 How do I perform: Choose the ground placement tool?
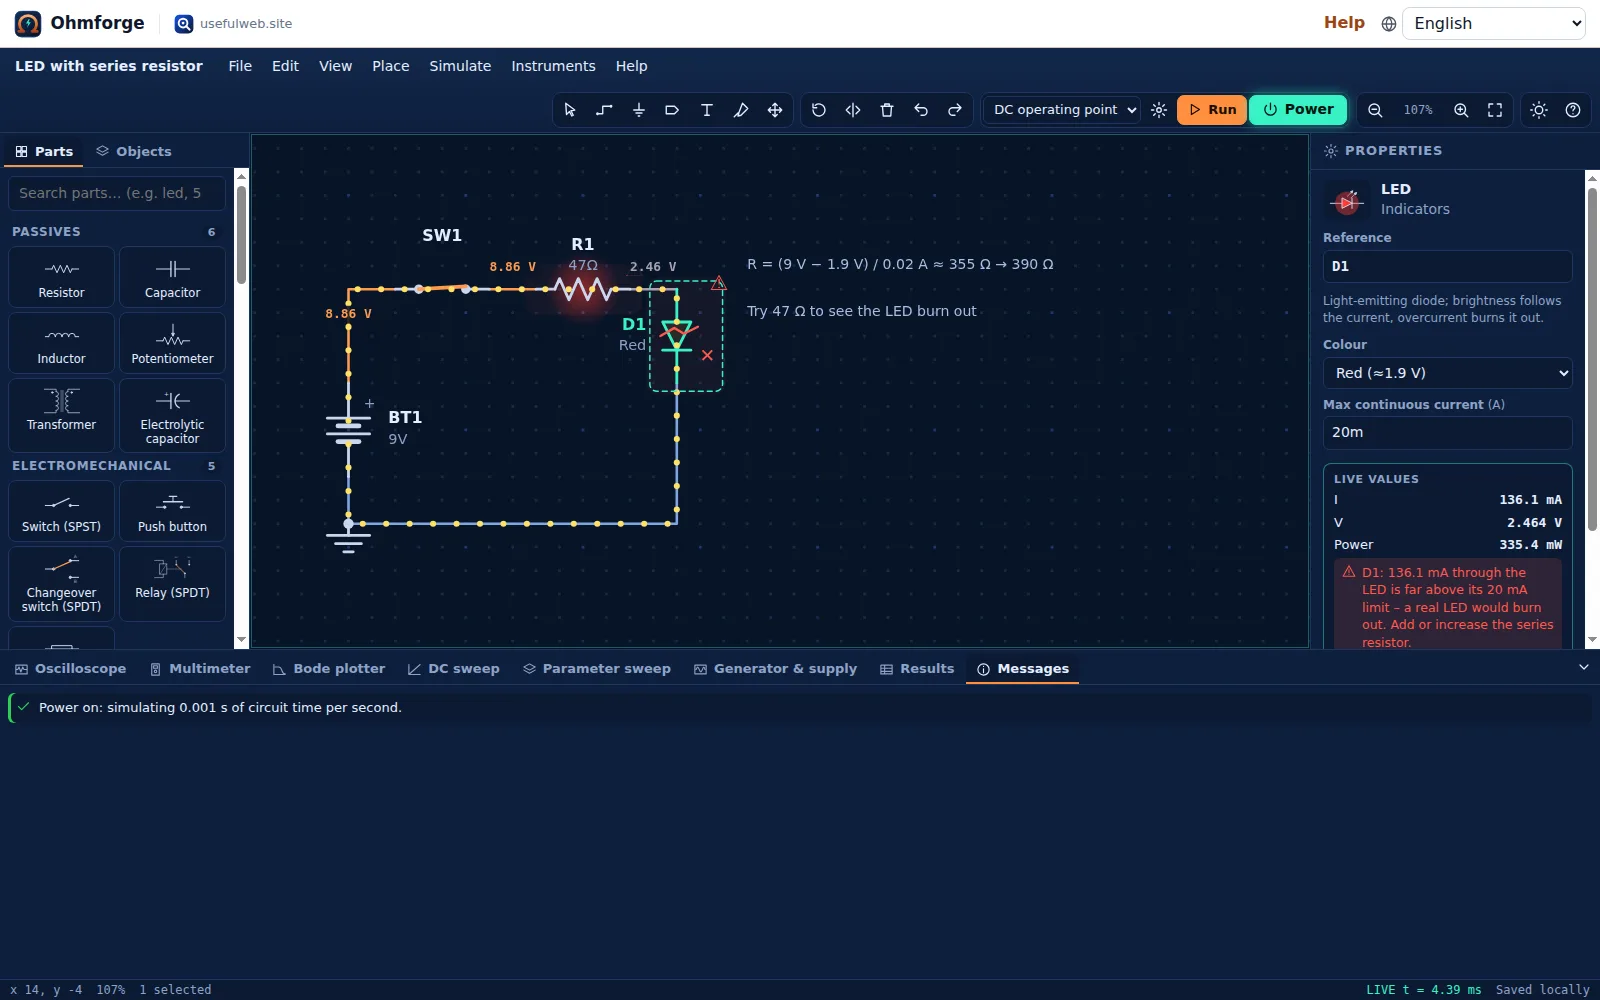tap(638, 110)
